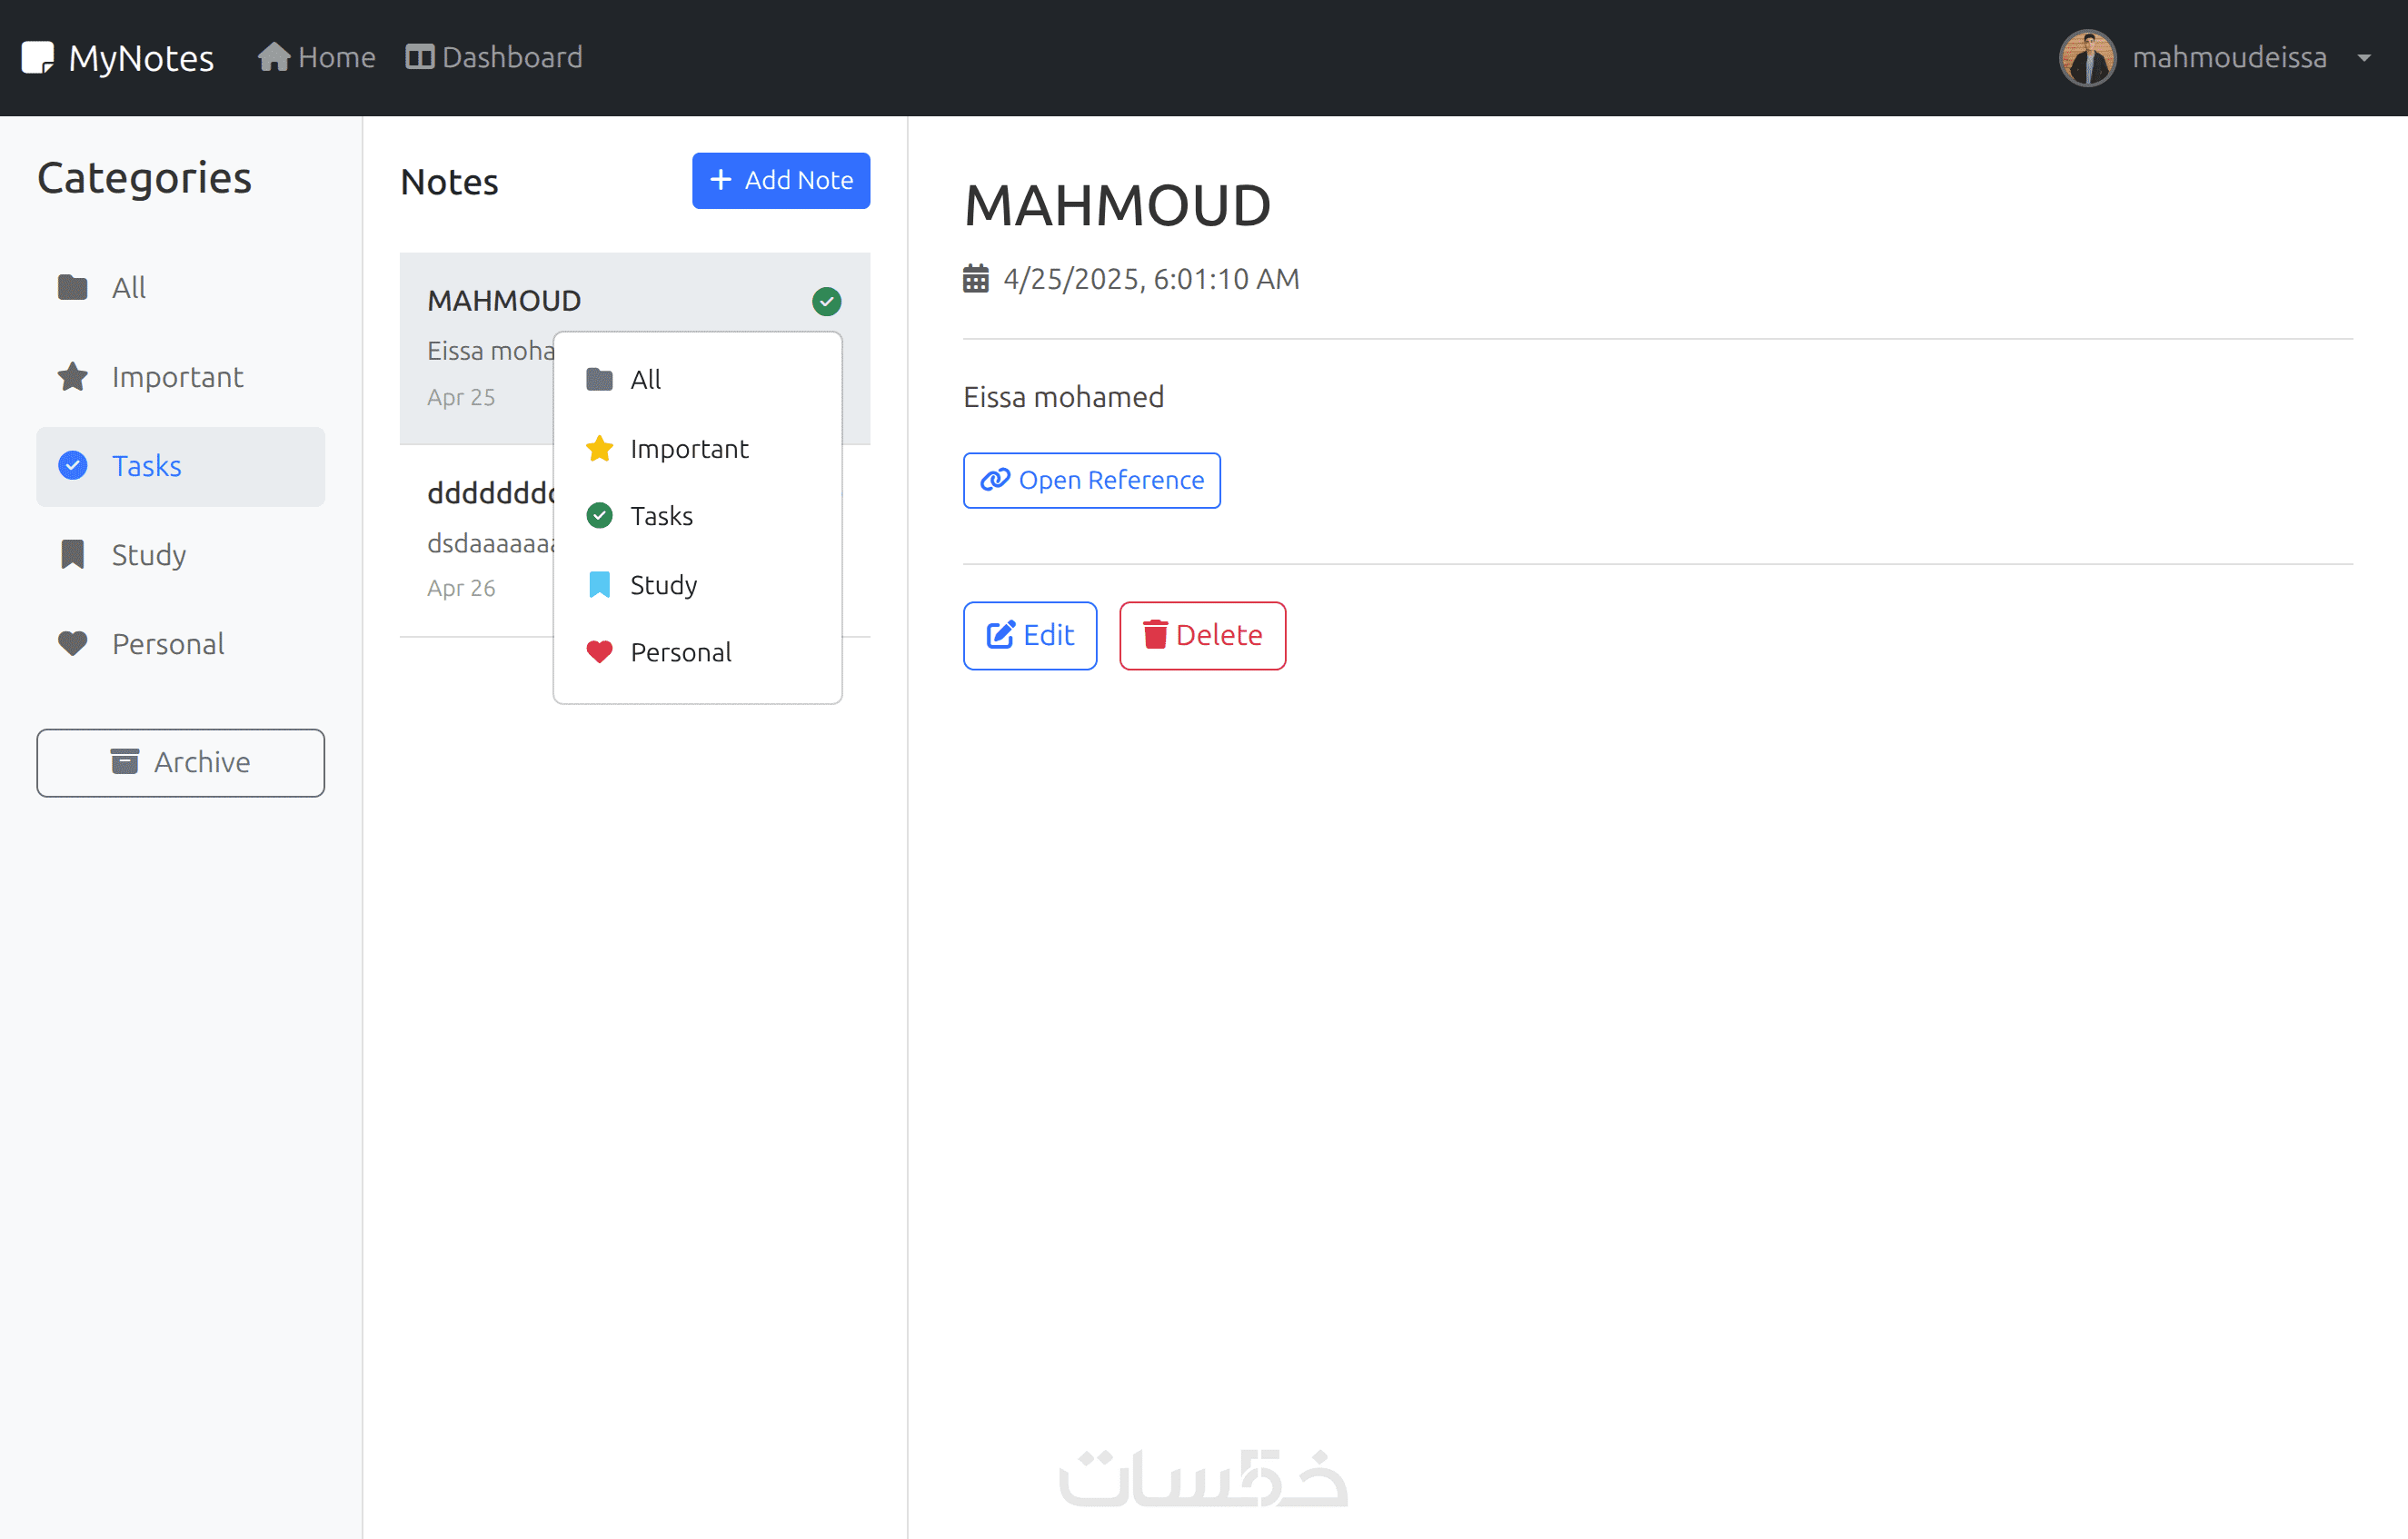Screen dimensions: 2408x1539
Task: Open the Study category in the sidebar
Action: click(x=148, y=555)
